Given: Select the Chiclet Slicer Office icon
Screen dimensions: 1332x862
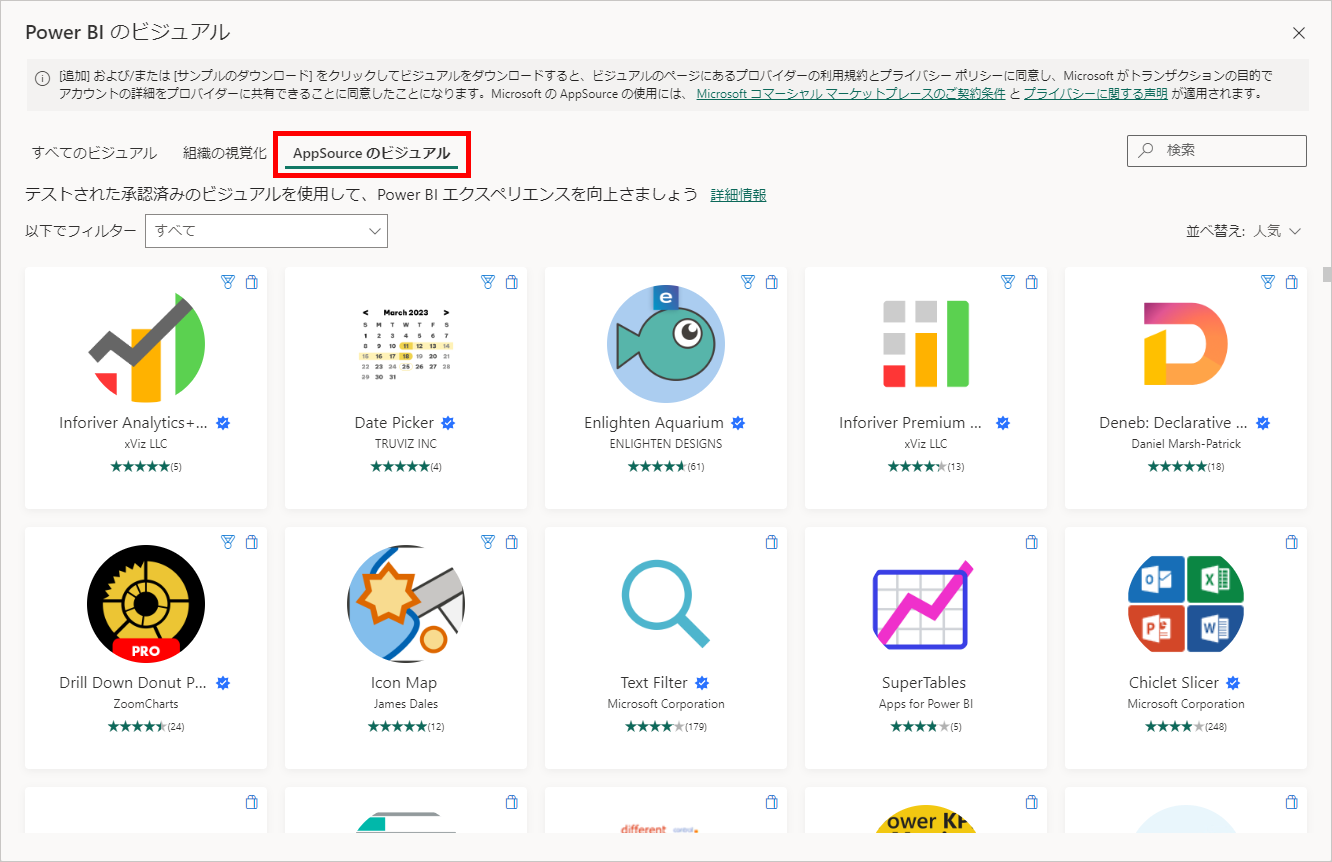Looking at the screenshot, I should click(1186, 604).
